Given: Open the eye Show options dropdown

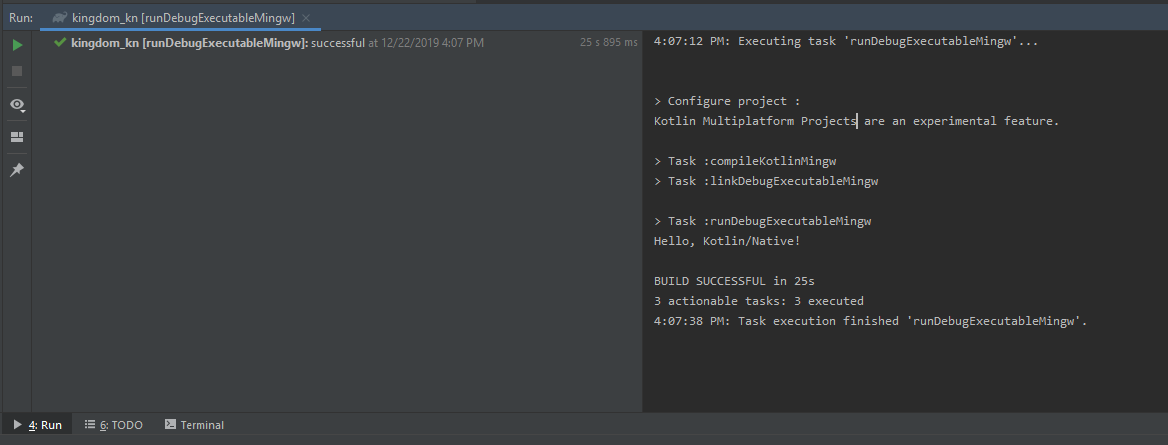Looking at the screenshot, I should [17, 104].
